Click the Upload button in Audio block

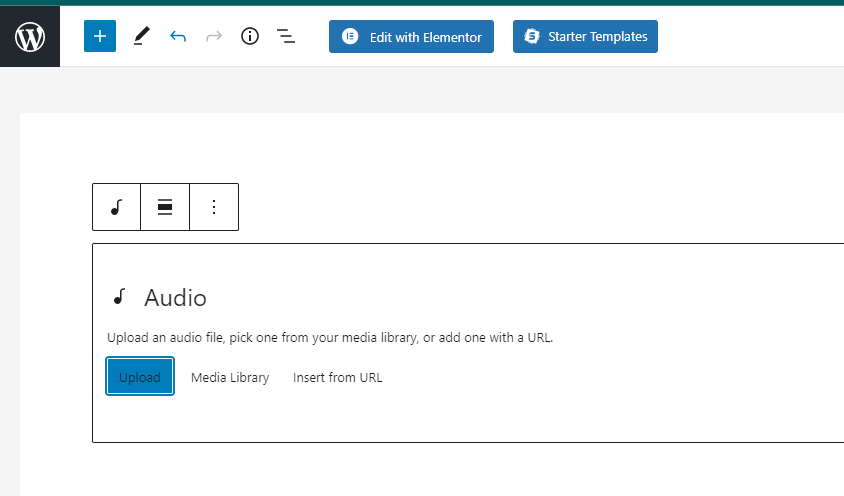click(x=140, y=376)
